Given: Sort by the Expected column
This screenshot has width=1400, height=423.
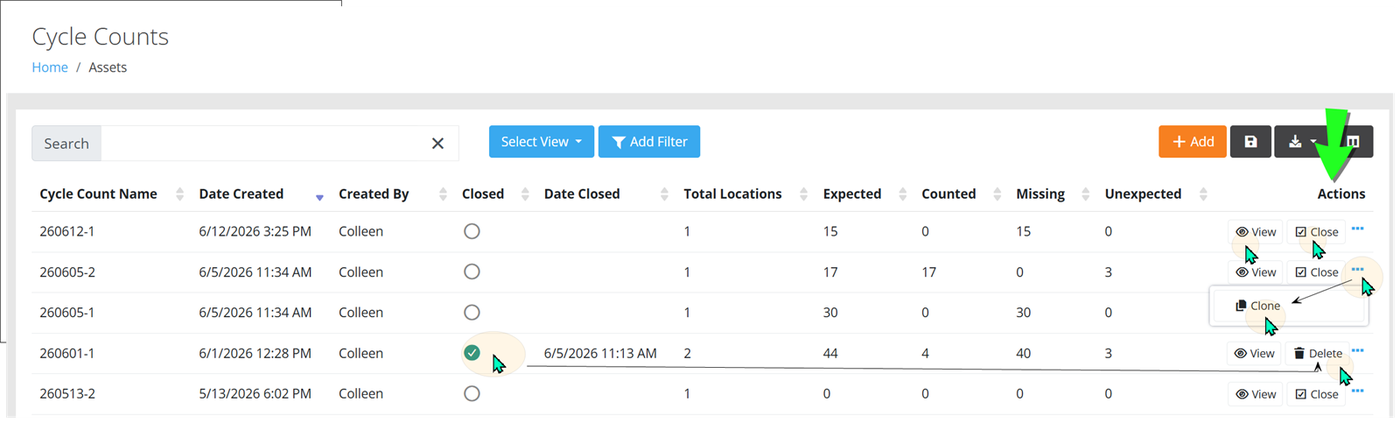Looking at the screenshot, I should 904,194.
